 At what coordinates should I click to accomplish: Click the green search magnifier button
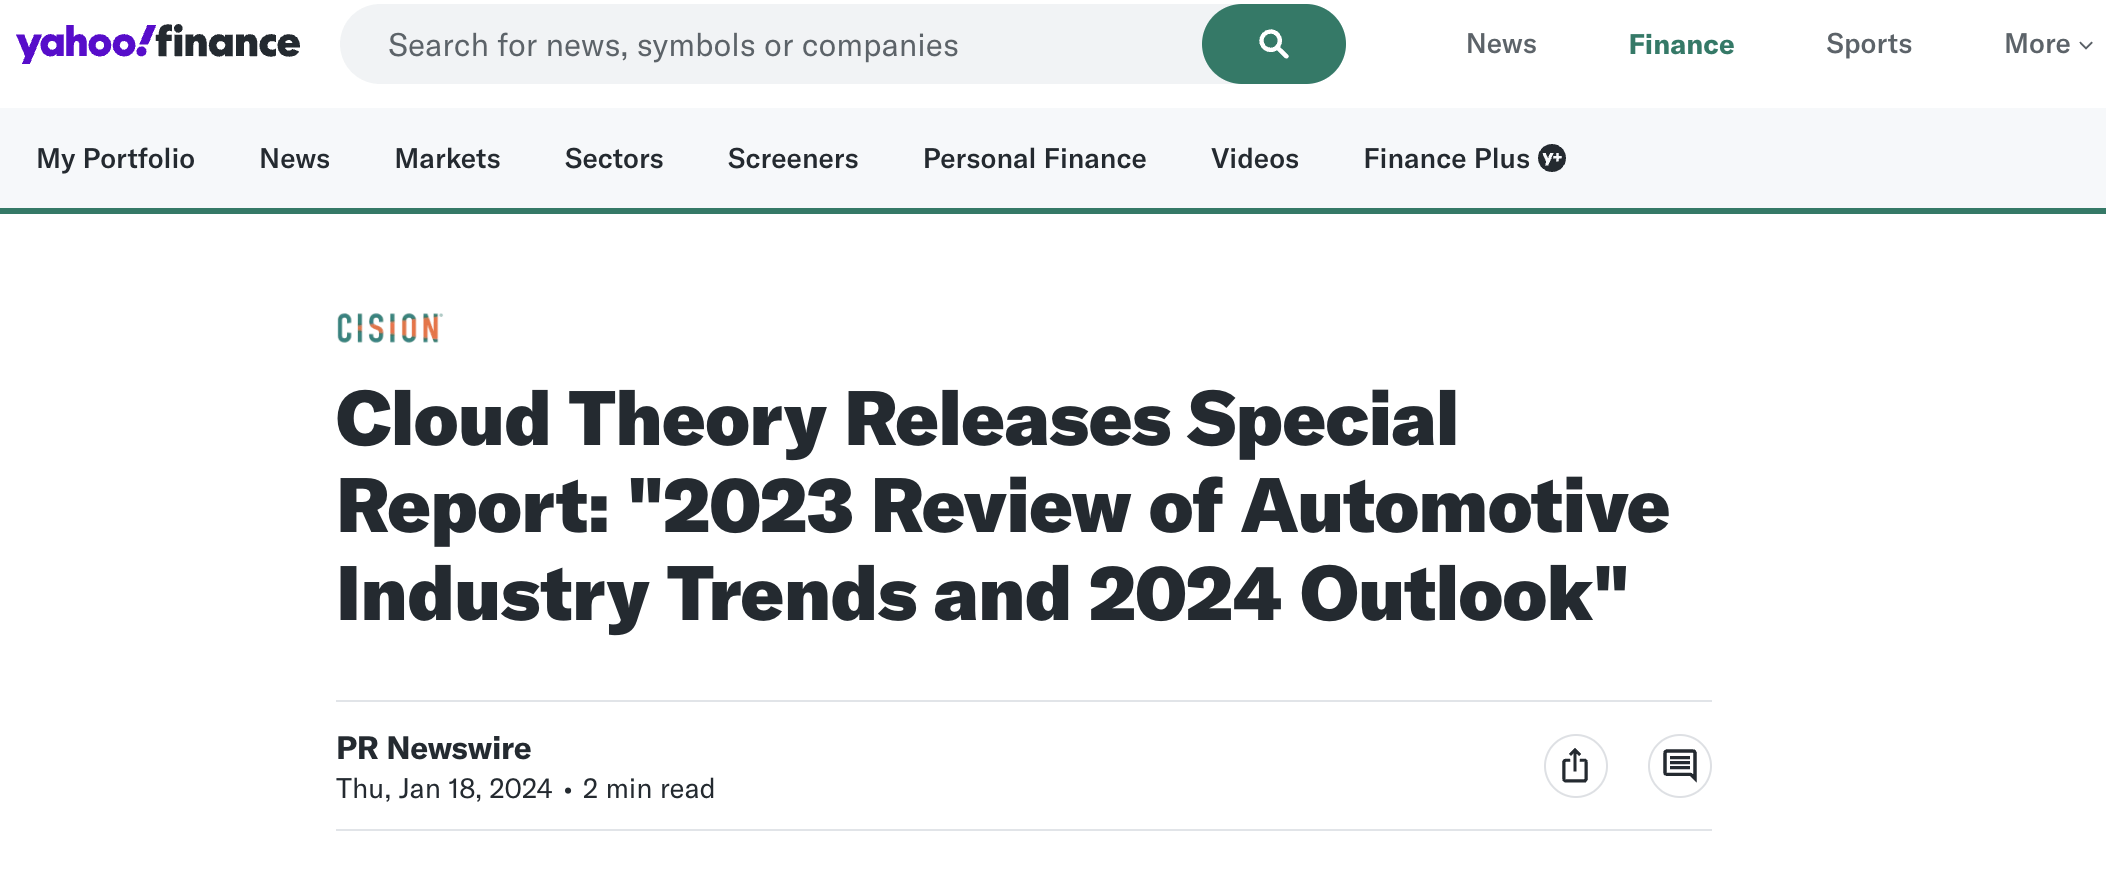pos(1273,44)
